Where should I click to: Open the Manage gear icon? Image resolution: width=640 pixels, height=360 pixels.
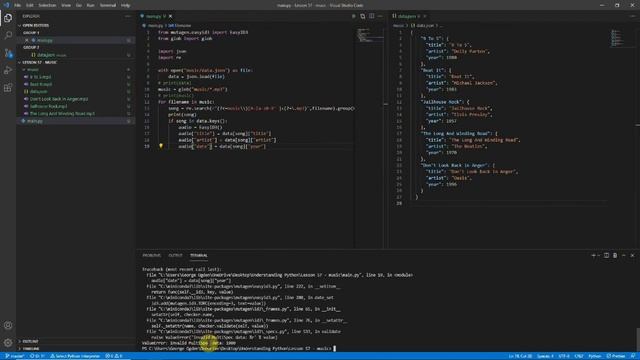coord(8,342)
